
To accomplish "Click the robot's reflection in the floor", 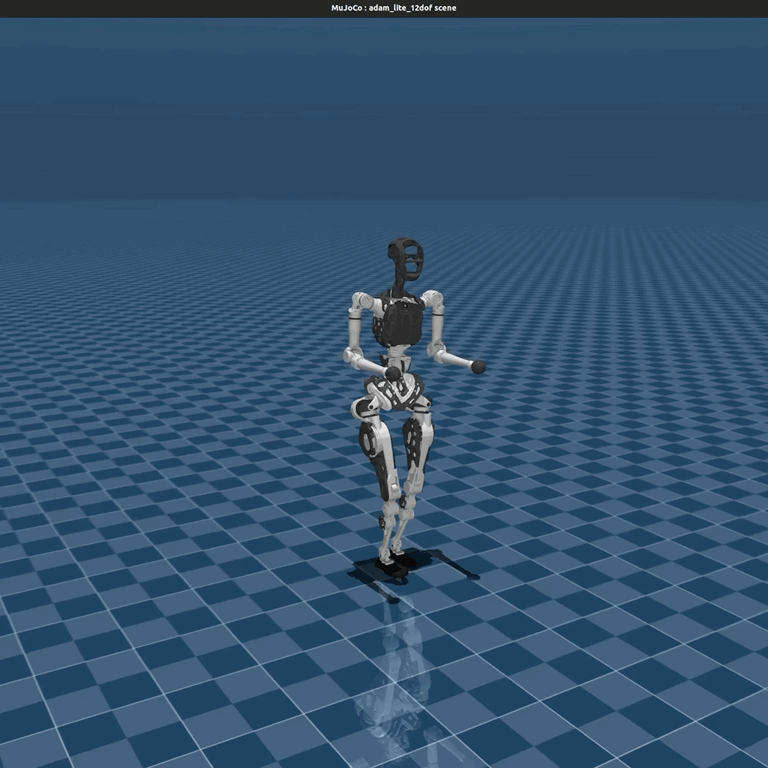I will click(398, 680).
